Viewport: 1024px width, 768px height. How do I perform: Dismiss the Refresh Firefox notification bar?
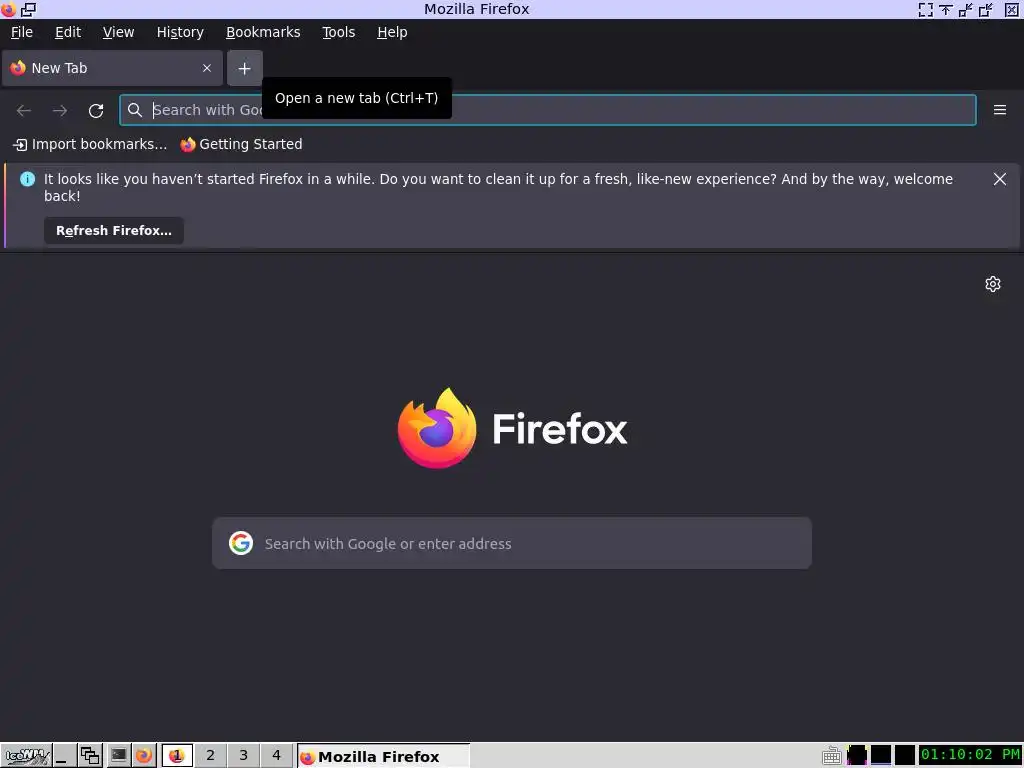999,179
